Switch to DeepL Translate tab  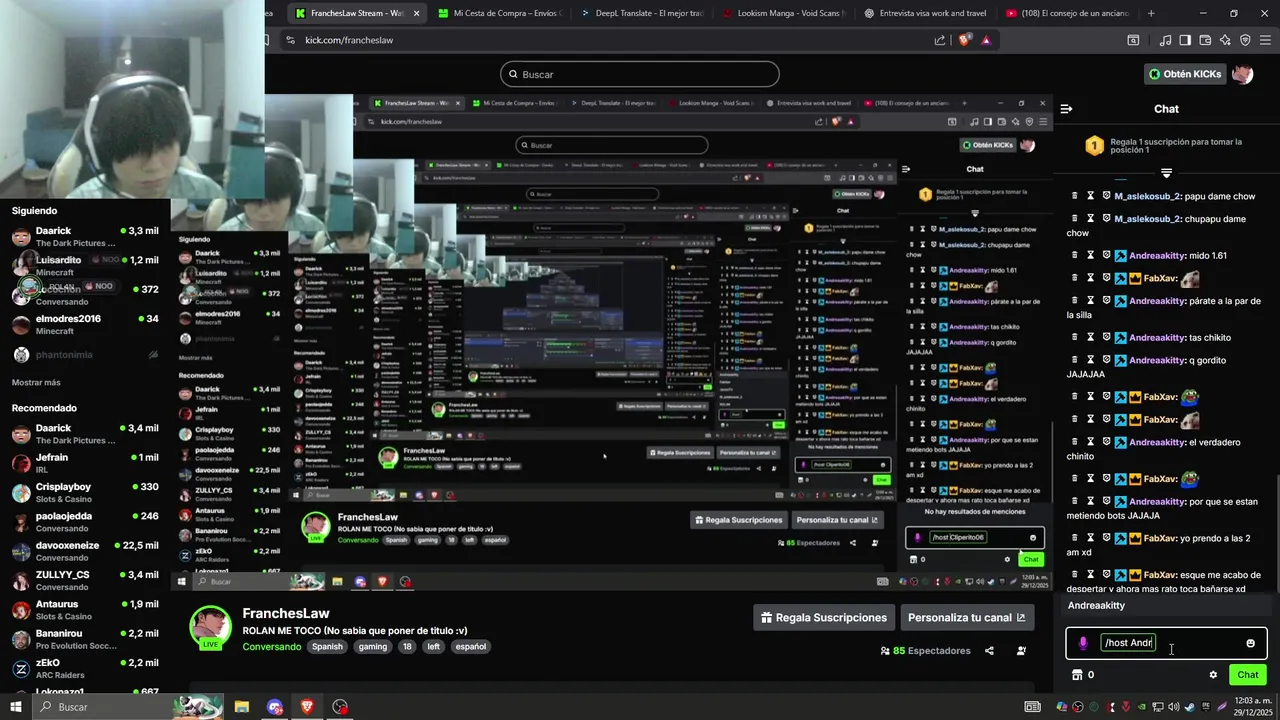click(642, 13)
